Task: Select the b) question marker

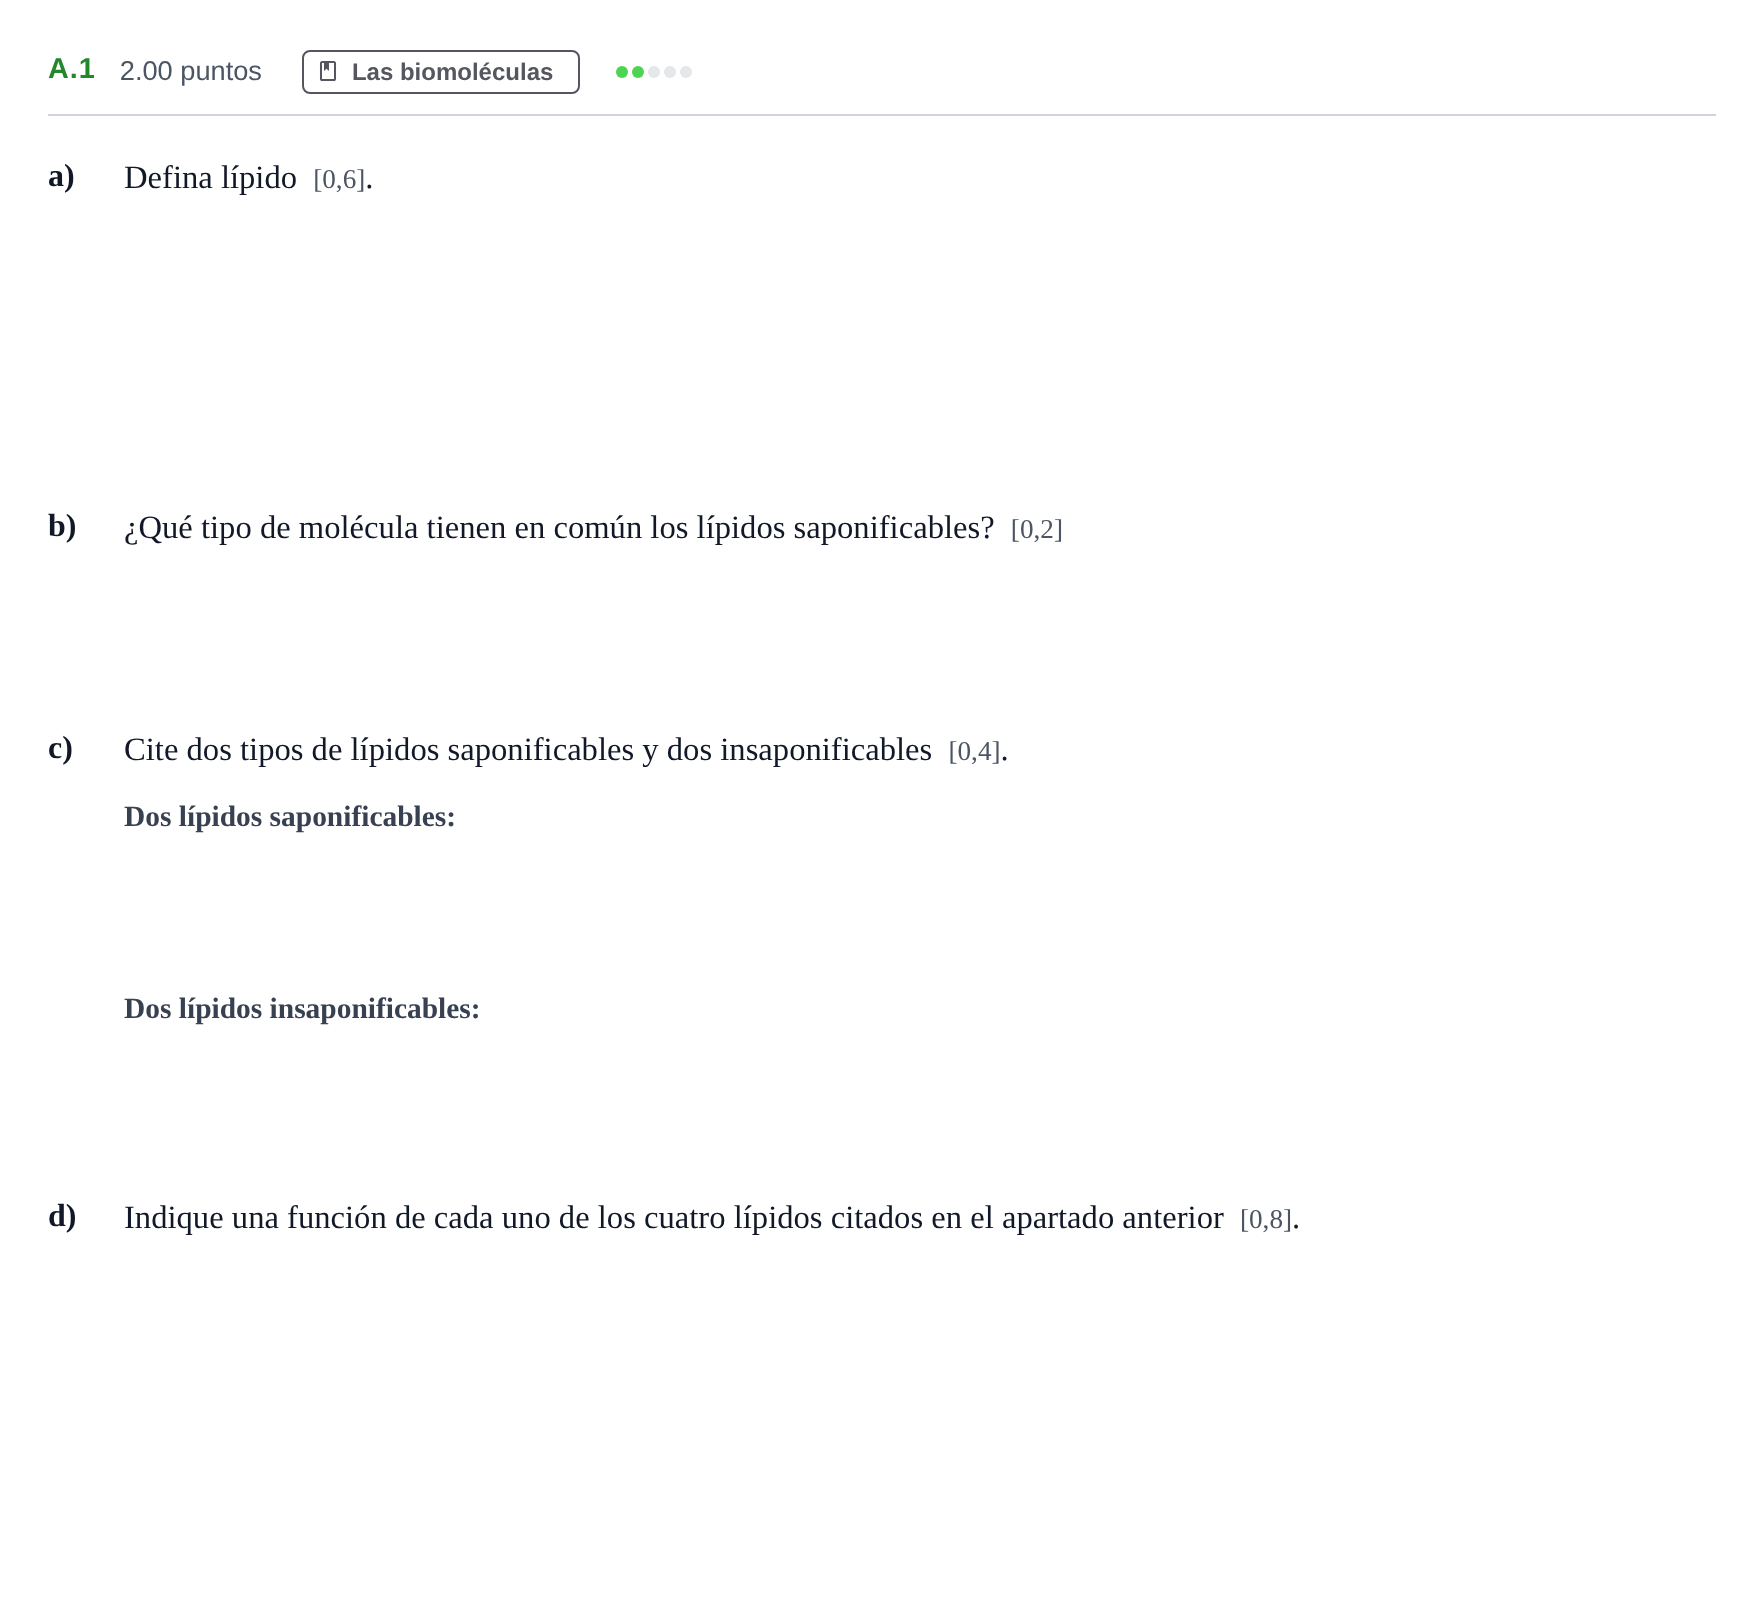Action: click(x=62, y=526)
